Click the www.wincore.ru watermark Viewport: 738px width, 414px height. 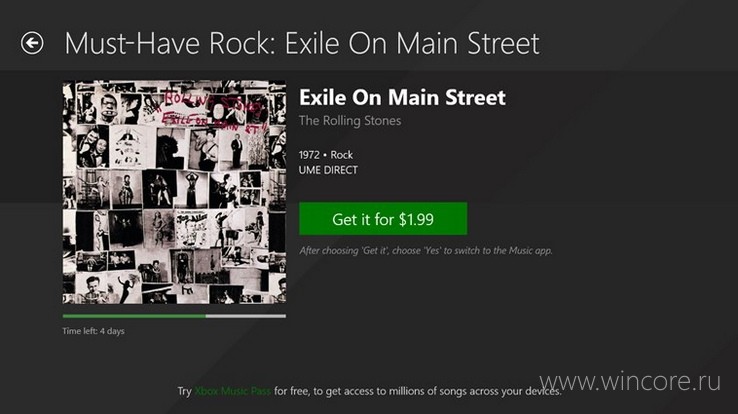point(630,381)
